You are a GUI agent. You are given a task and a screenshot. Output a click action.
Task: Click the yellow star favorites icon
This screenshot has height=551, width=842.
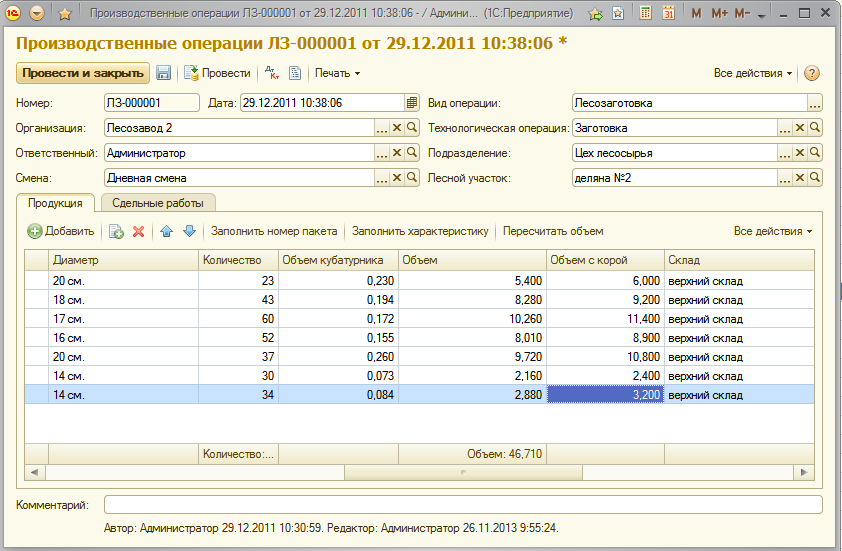(x=65, y=13)
